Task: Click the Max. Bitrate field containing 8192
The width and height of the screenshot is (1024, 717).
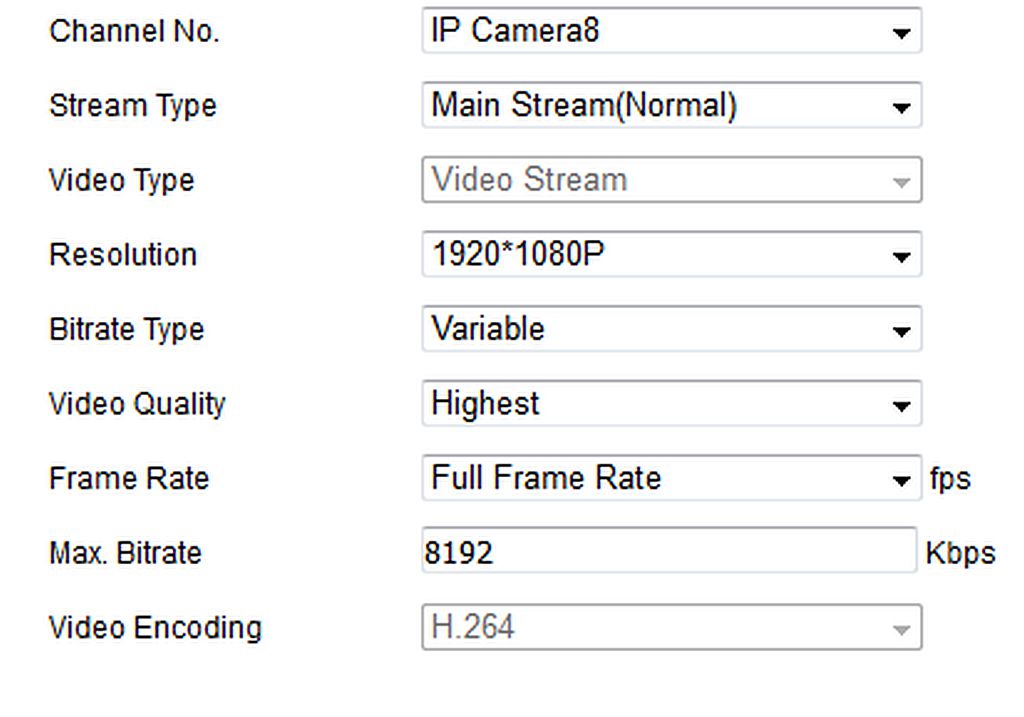Action: 669,550
